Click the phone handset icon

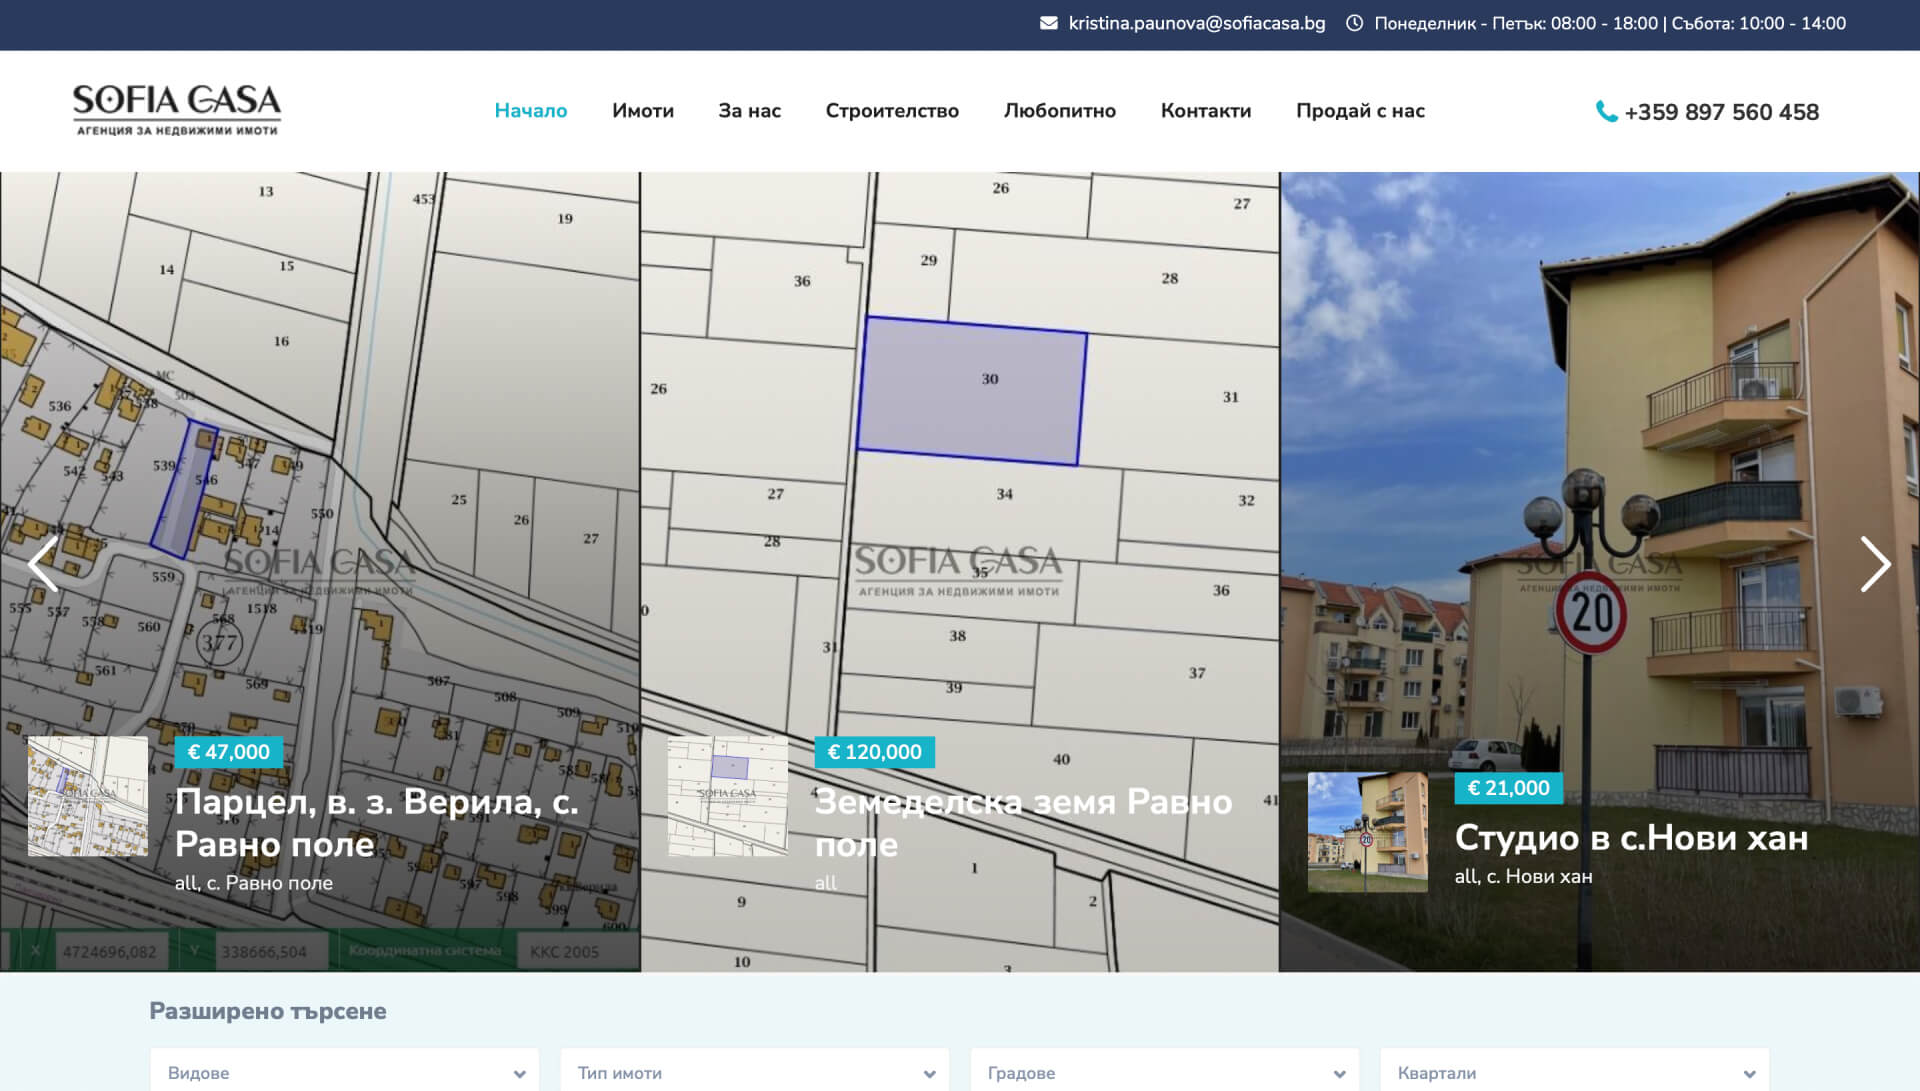(x=1606, y=112)
